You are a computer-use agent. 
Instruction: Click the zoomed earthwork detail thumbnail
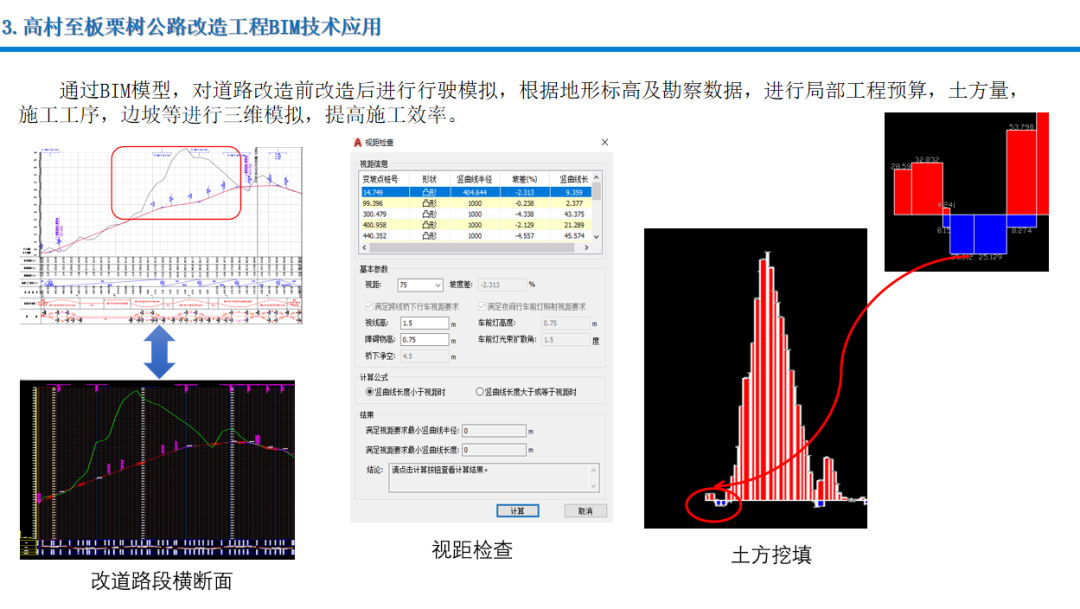coord(966,191)
